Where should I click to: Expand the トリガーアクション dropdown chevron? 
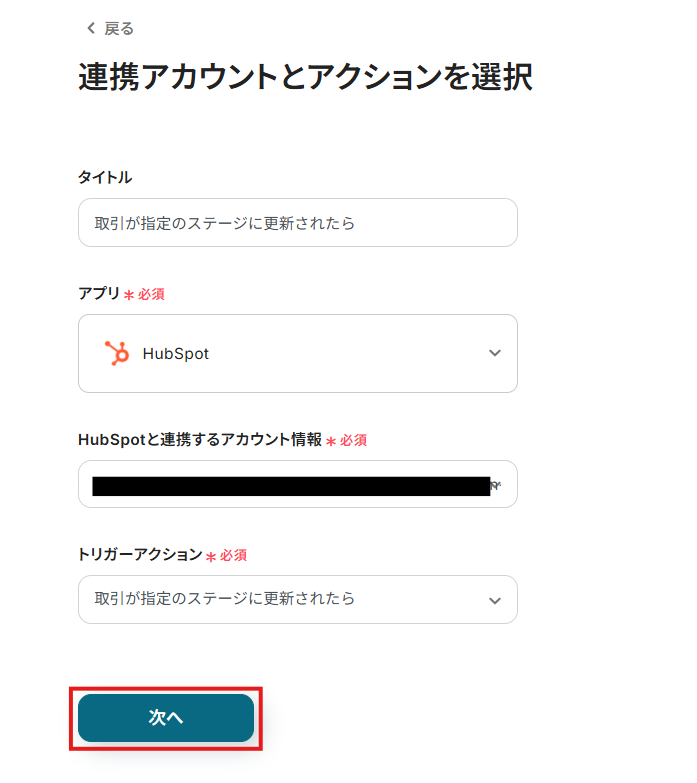pos(494,600)
